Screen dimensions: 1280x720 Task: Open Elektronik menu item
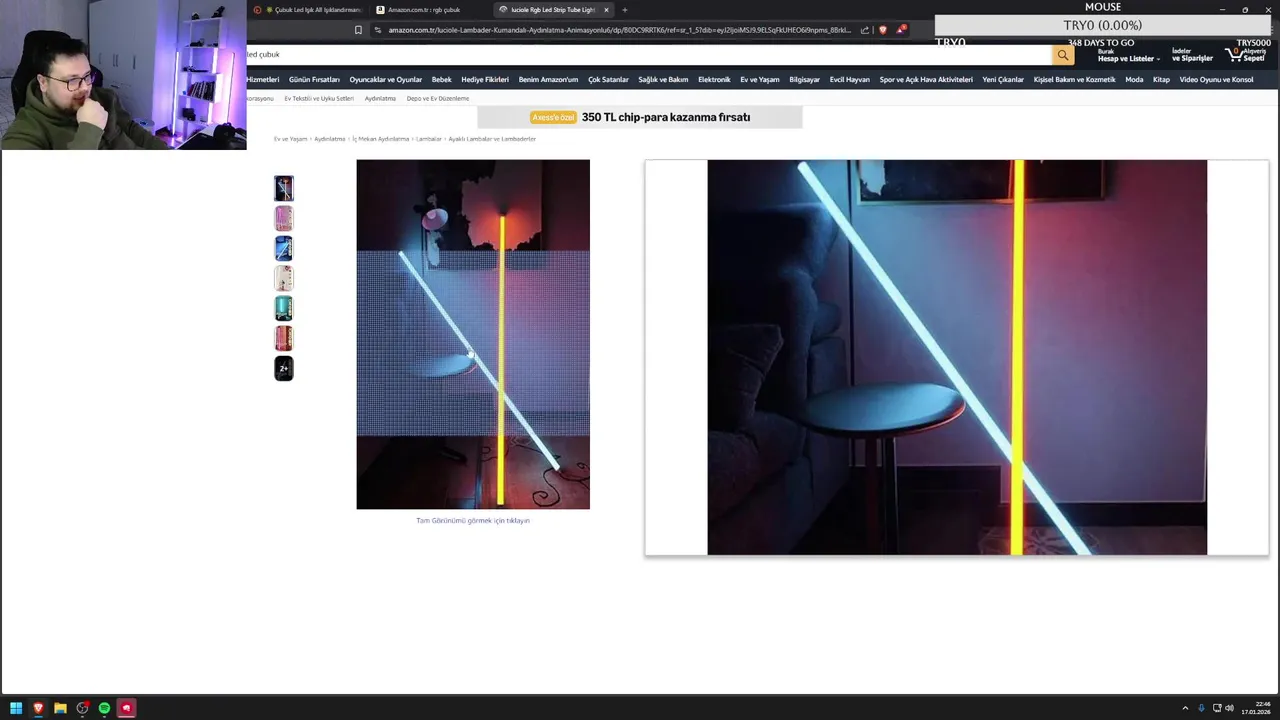(714, 79)
